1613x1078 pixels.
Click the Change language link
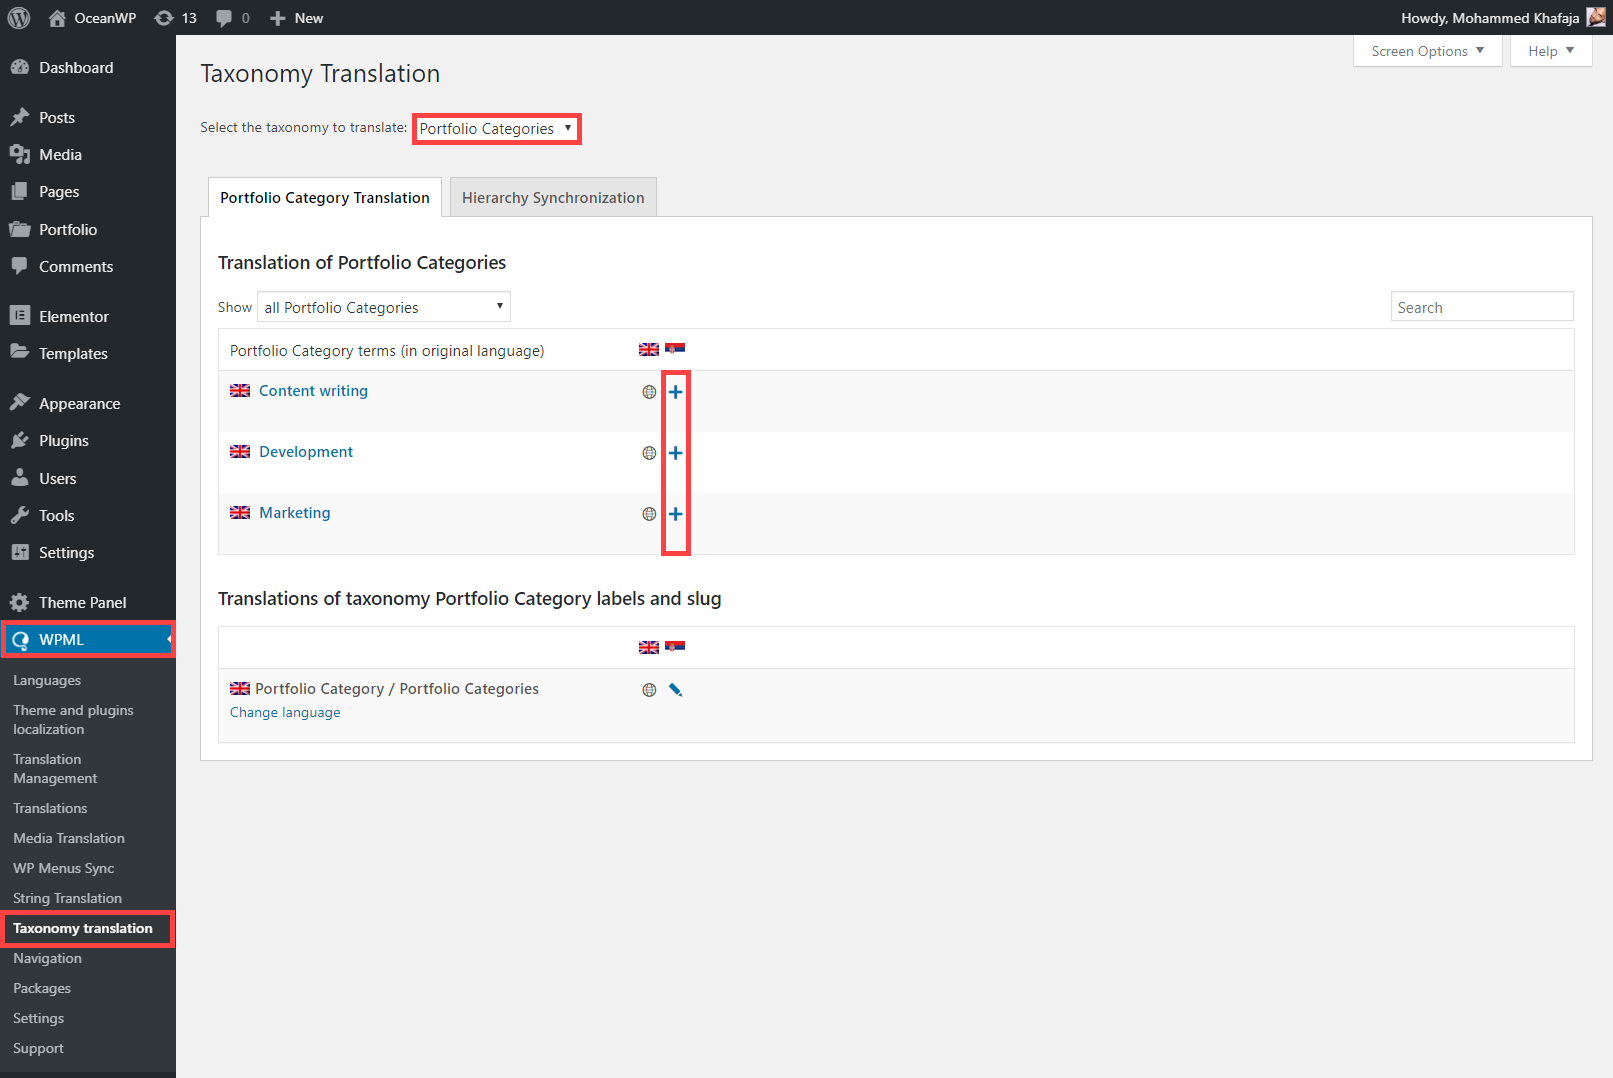pyautogui.click(x=285, y=713)
